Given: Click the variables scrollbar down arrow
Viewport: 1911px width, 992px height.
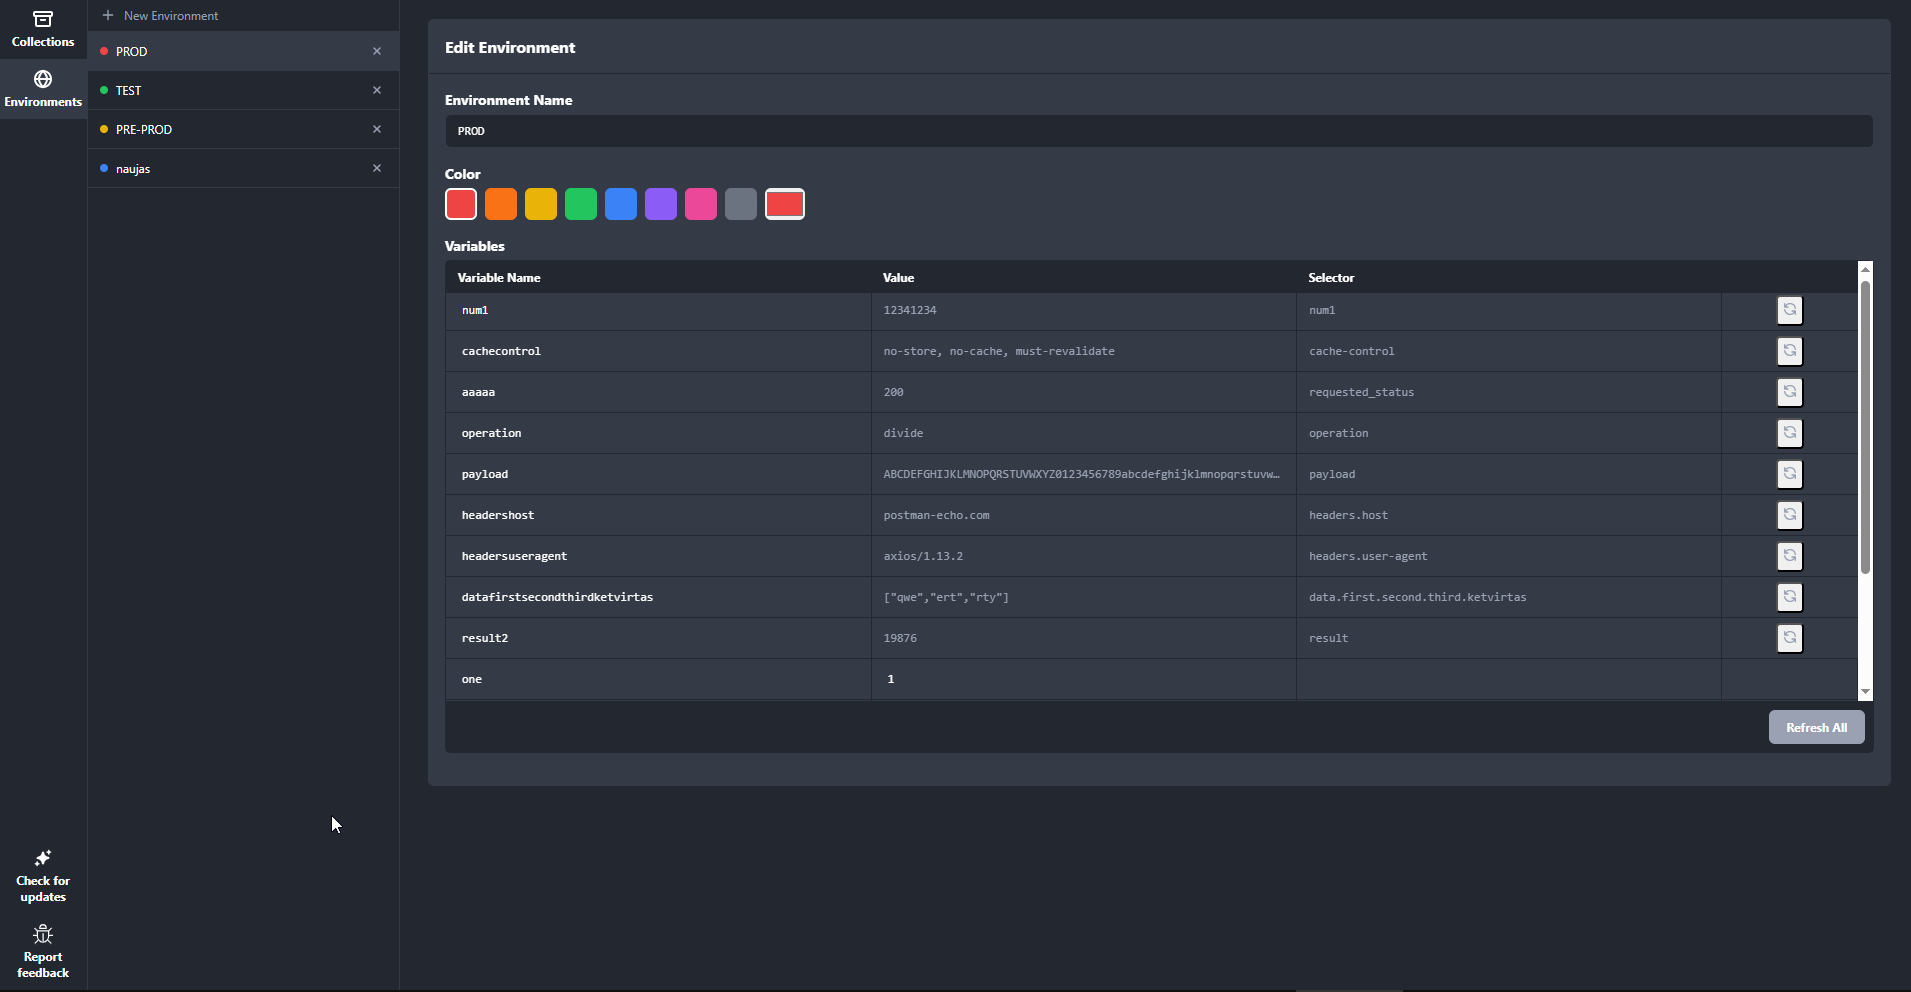Looking at the screenshot, I should point(1865,691).
